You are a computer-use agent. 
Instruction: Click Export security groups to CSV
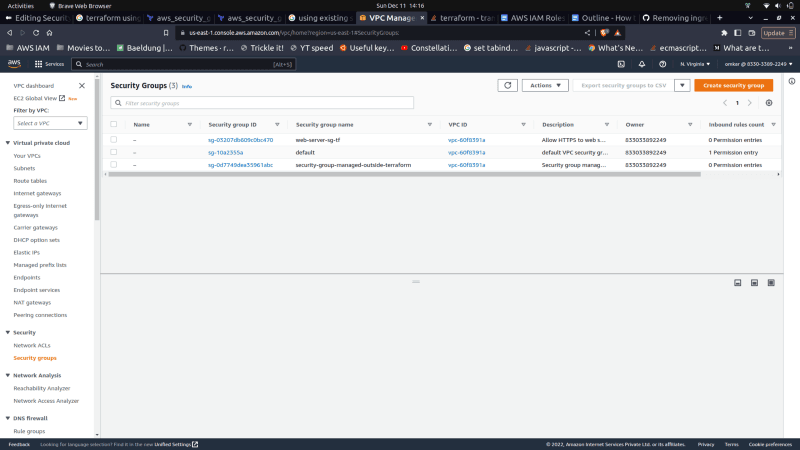click(623, 85)
